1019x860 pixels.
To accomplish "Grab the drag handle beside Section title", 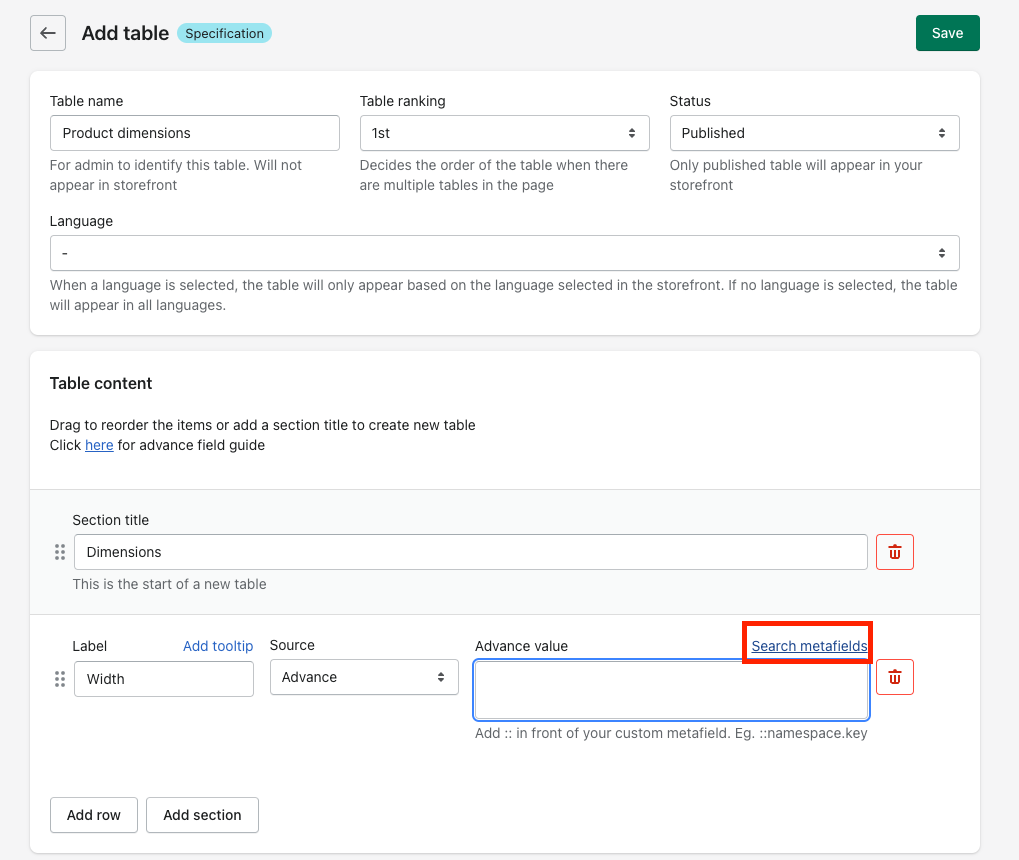I will [x=59, y=552].
